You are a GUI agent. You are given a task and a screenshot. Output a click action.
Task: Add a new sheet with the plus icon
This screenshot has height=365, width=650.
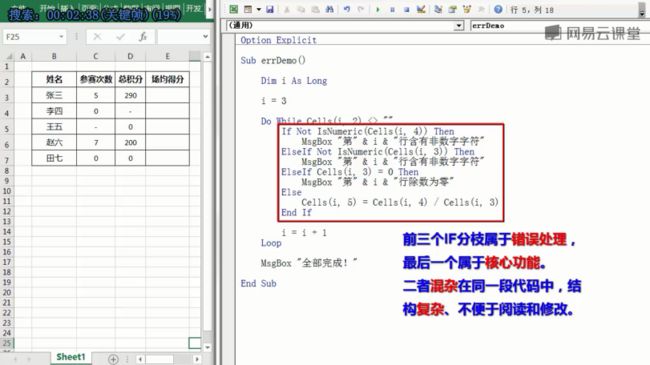tap(113, 359)
